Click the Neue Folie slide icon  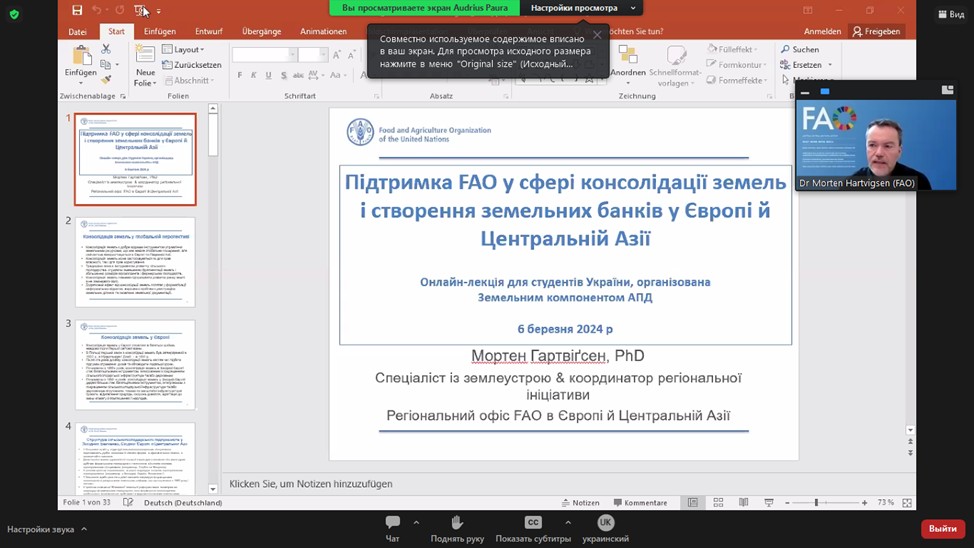(145, 55)
